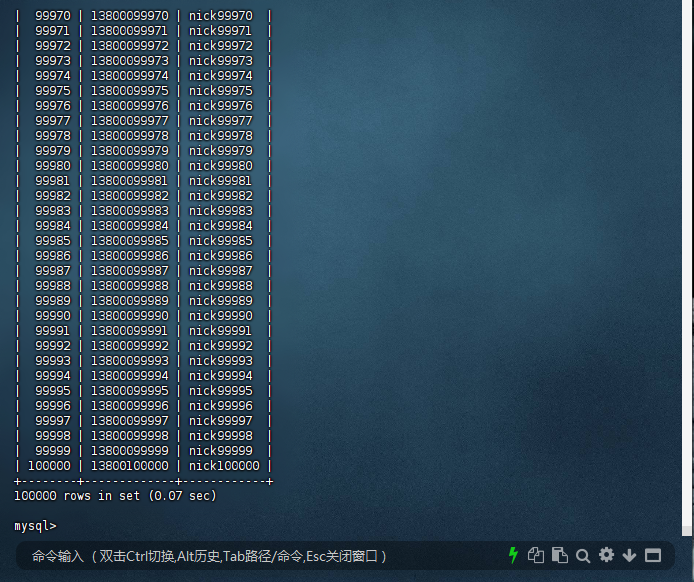Click nickname nick99998
The width and height of the screenshot is (694, 582).
pos(221,436)
